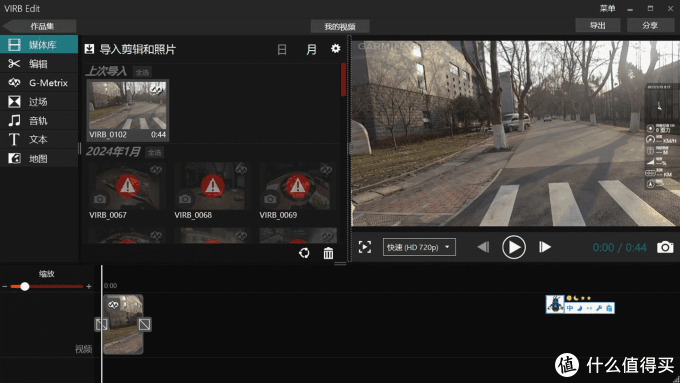Click the 导出 export button
Image resolution: width=680 pixels, height=383 pixels.
[x=597, y=26]
